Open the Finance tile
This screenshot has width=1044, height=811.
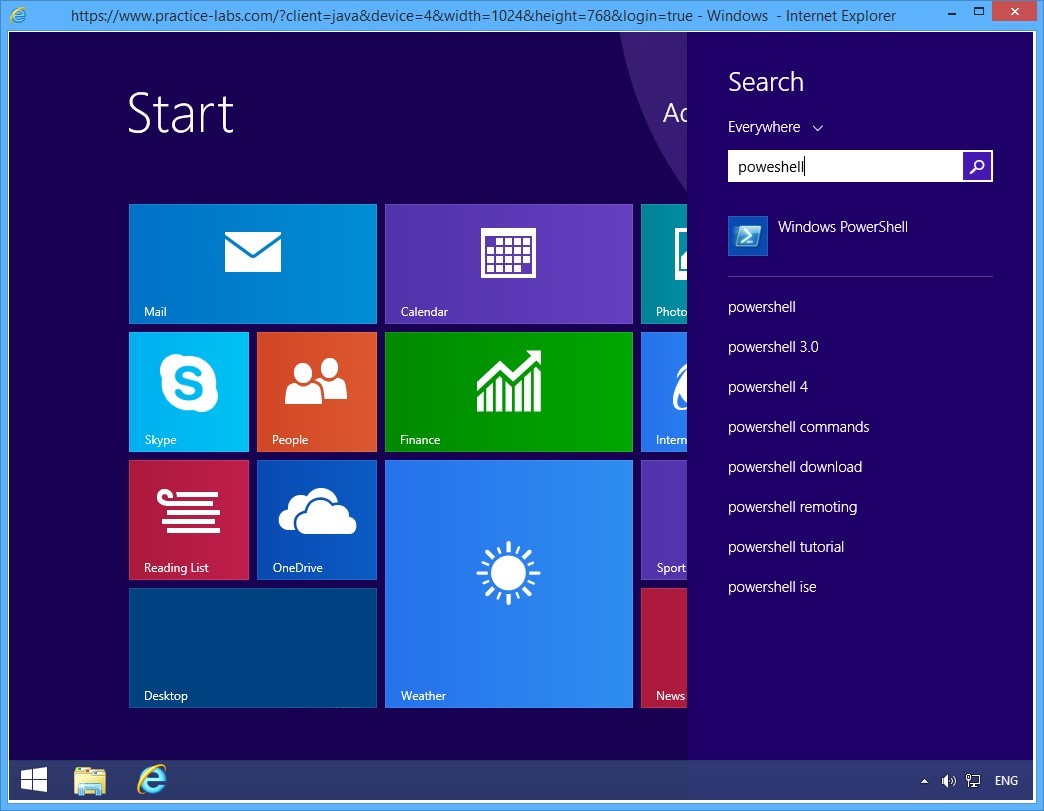pyautogui.click(x=508, y=391)
